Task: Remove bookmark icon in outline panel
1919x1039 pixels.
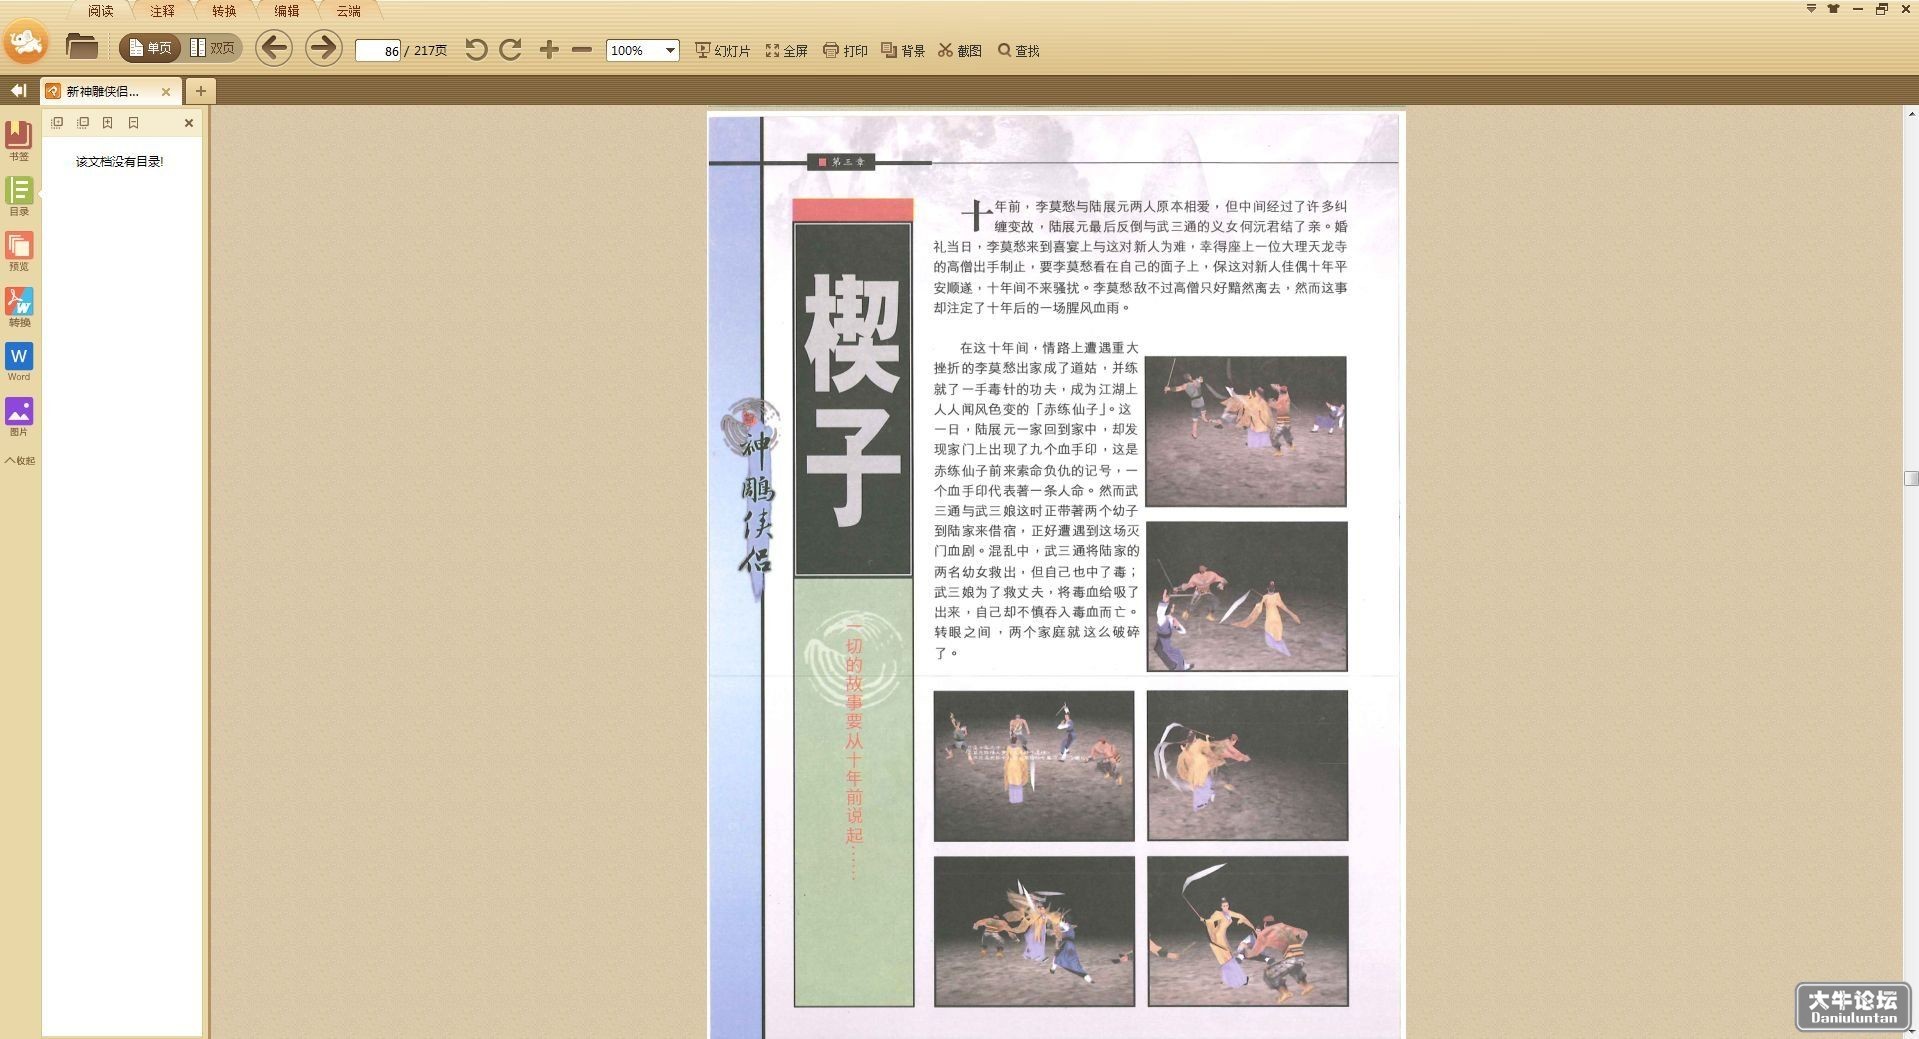Action: click(x=133, y=123)
